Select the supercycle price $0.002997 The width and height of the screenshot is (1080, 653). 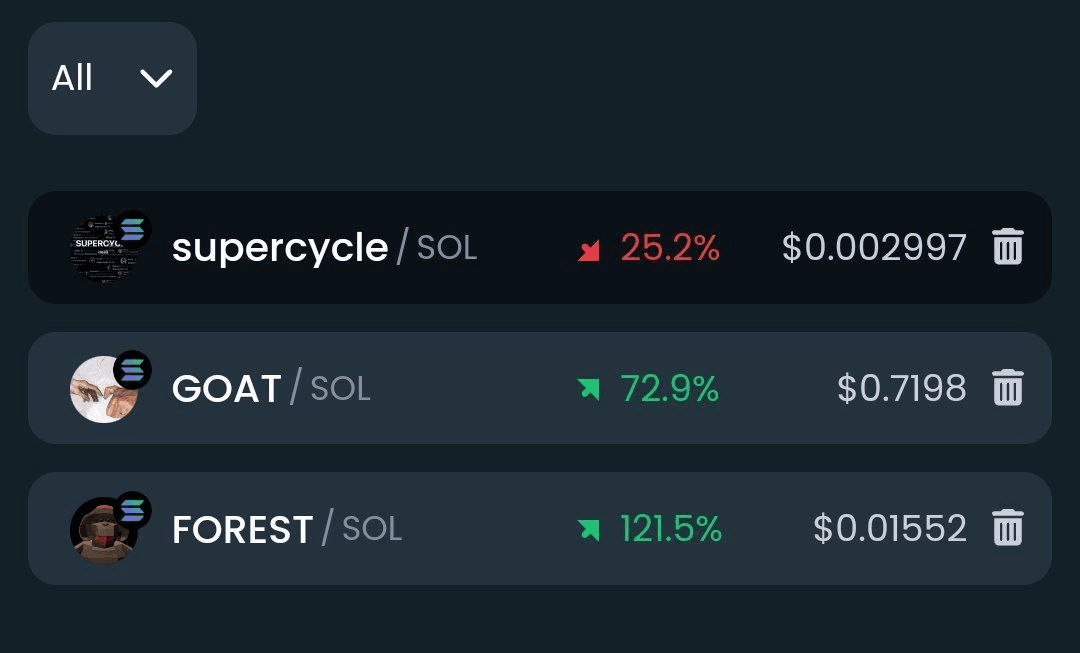tap(875, 247)
